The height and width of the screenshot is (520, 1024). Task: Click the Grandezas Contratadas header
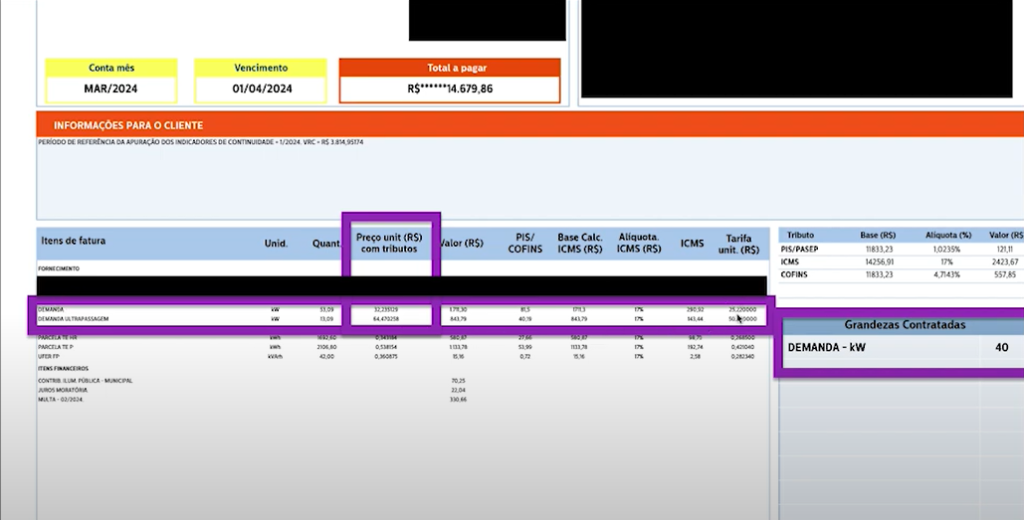[904, 325]
